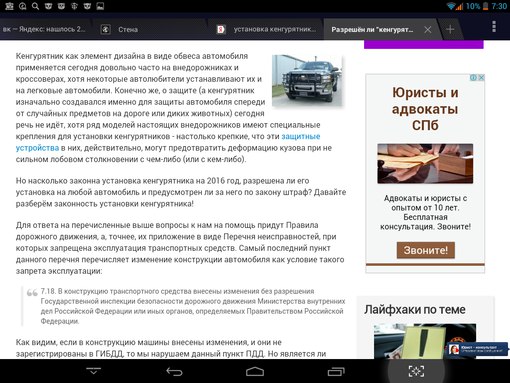This screenshot has height=383, width=510.
Task: Tap the Wi-Fi status icon
Action: [x=451, y=6]
